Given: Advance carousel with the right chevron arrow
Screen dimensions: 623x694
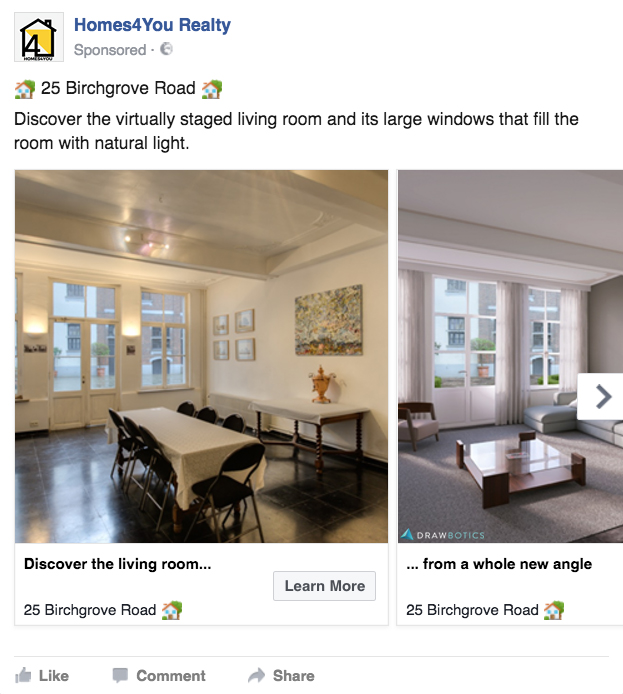Looking at the screenshot, I should coord(600,397).
